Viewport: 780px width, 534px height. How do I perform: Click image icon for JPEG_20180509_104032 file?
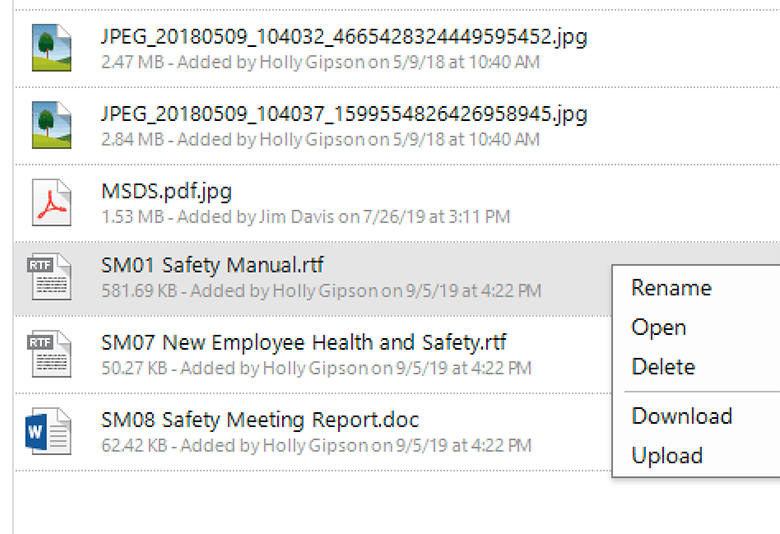tap(52, 48)
